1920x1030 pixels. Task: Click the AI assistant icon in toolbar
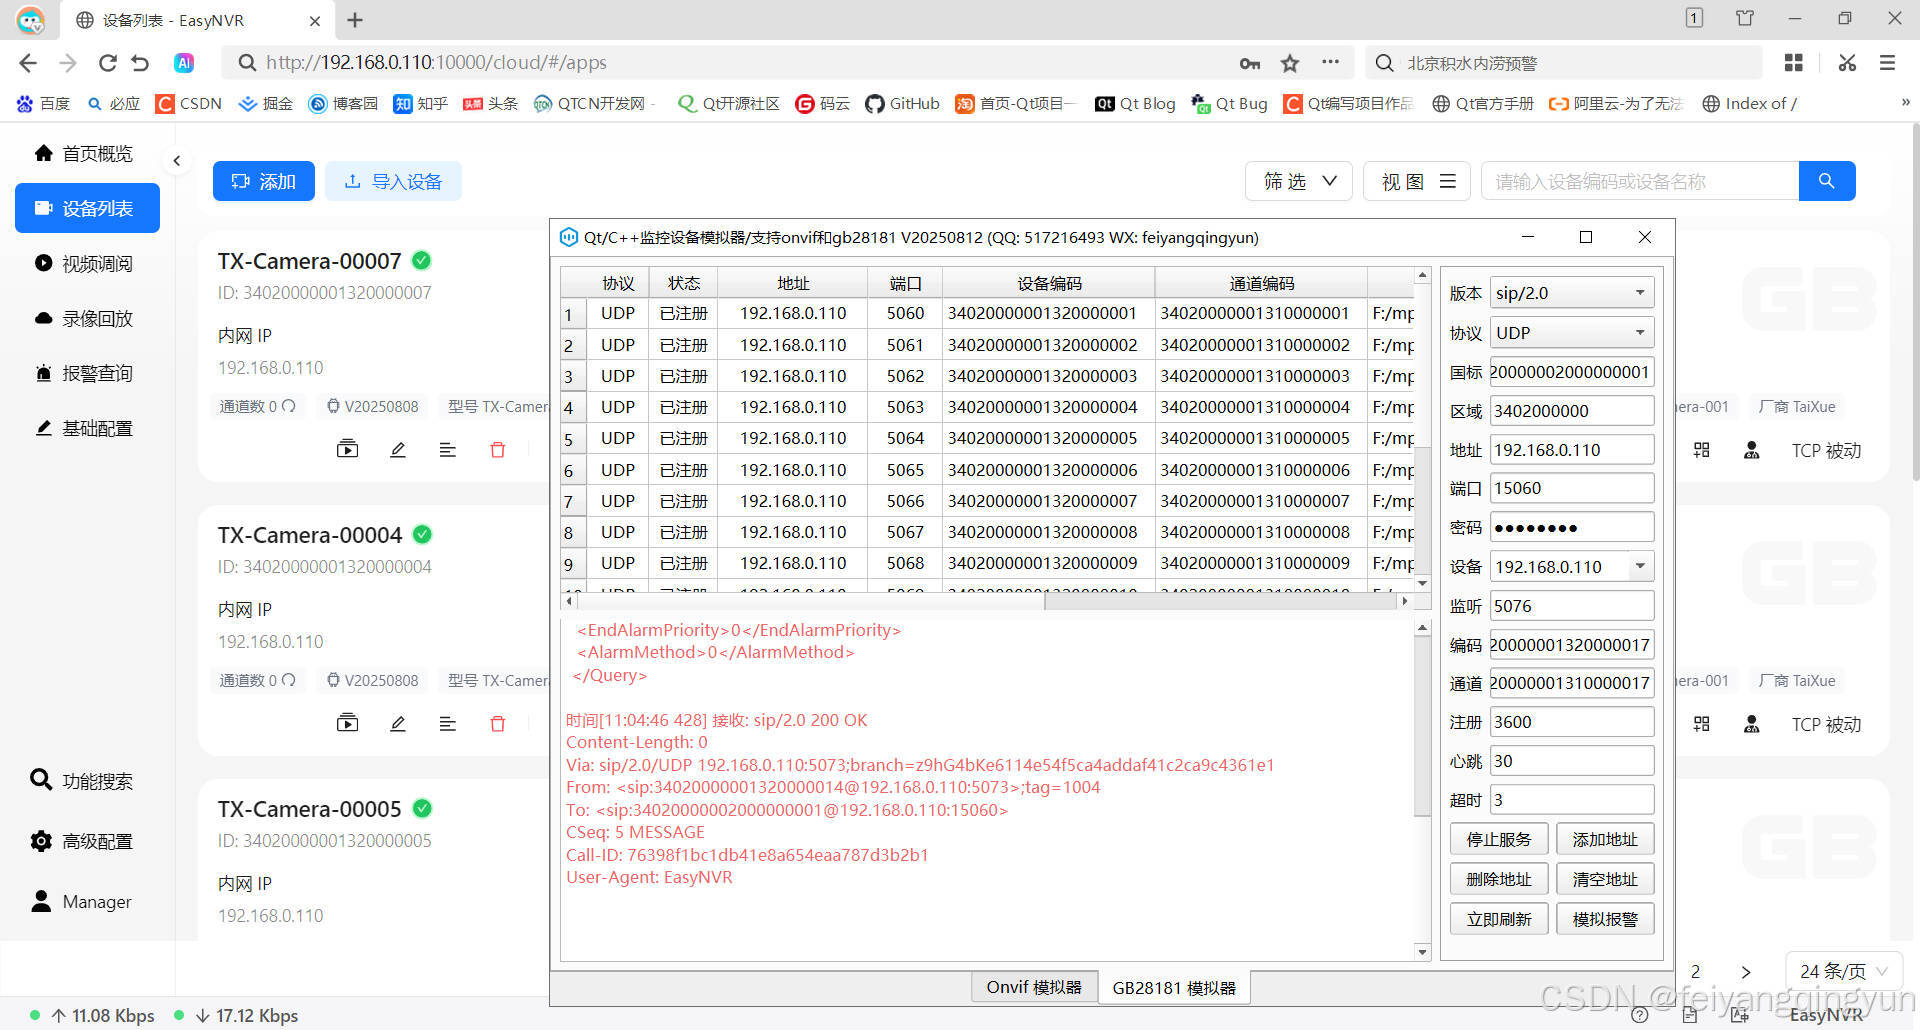(x=184, y=62)
